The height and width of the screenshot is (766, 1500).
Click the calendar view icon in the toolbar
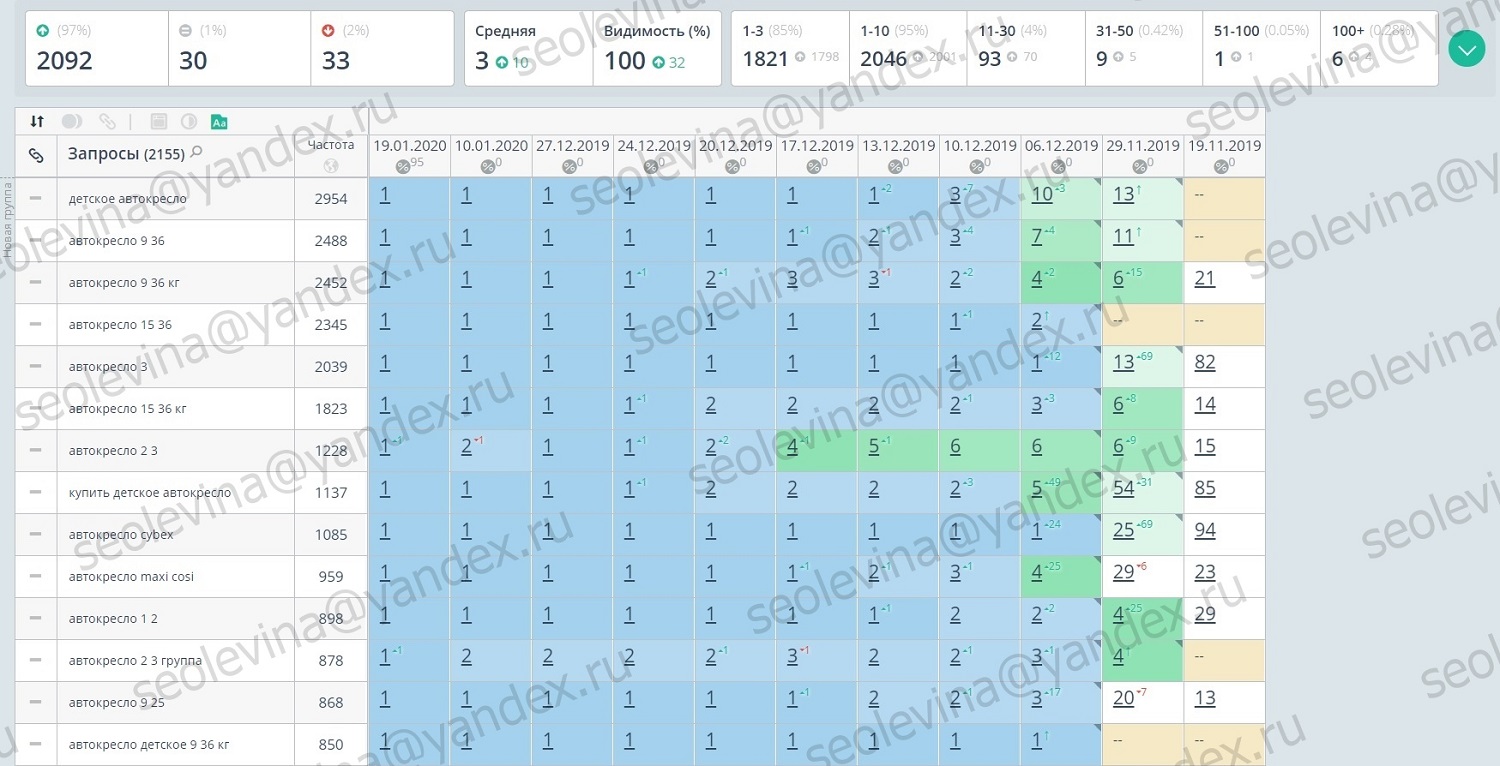coord(158,121)
